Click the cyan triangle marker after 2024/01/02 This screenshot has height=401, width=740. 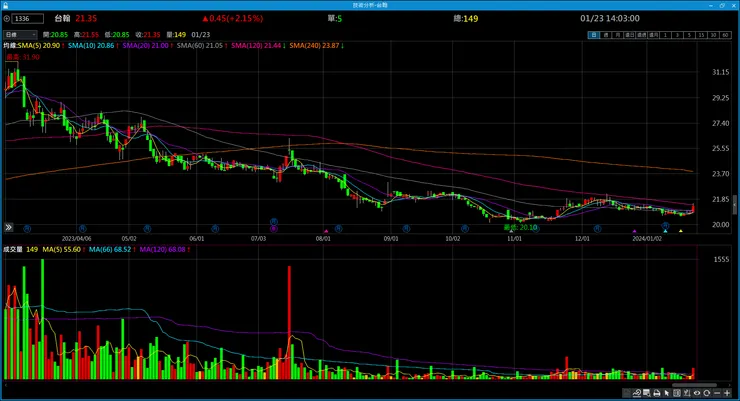click(665, 231)
